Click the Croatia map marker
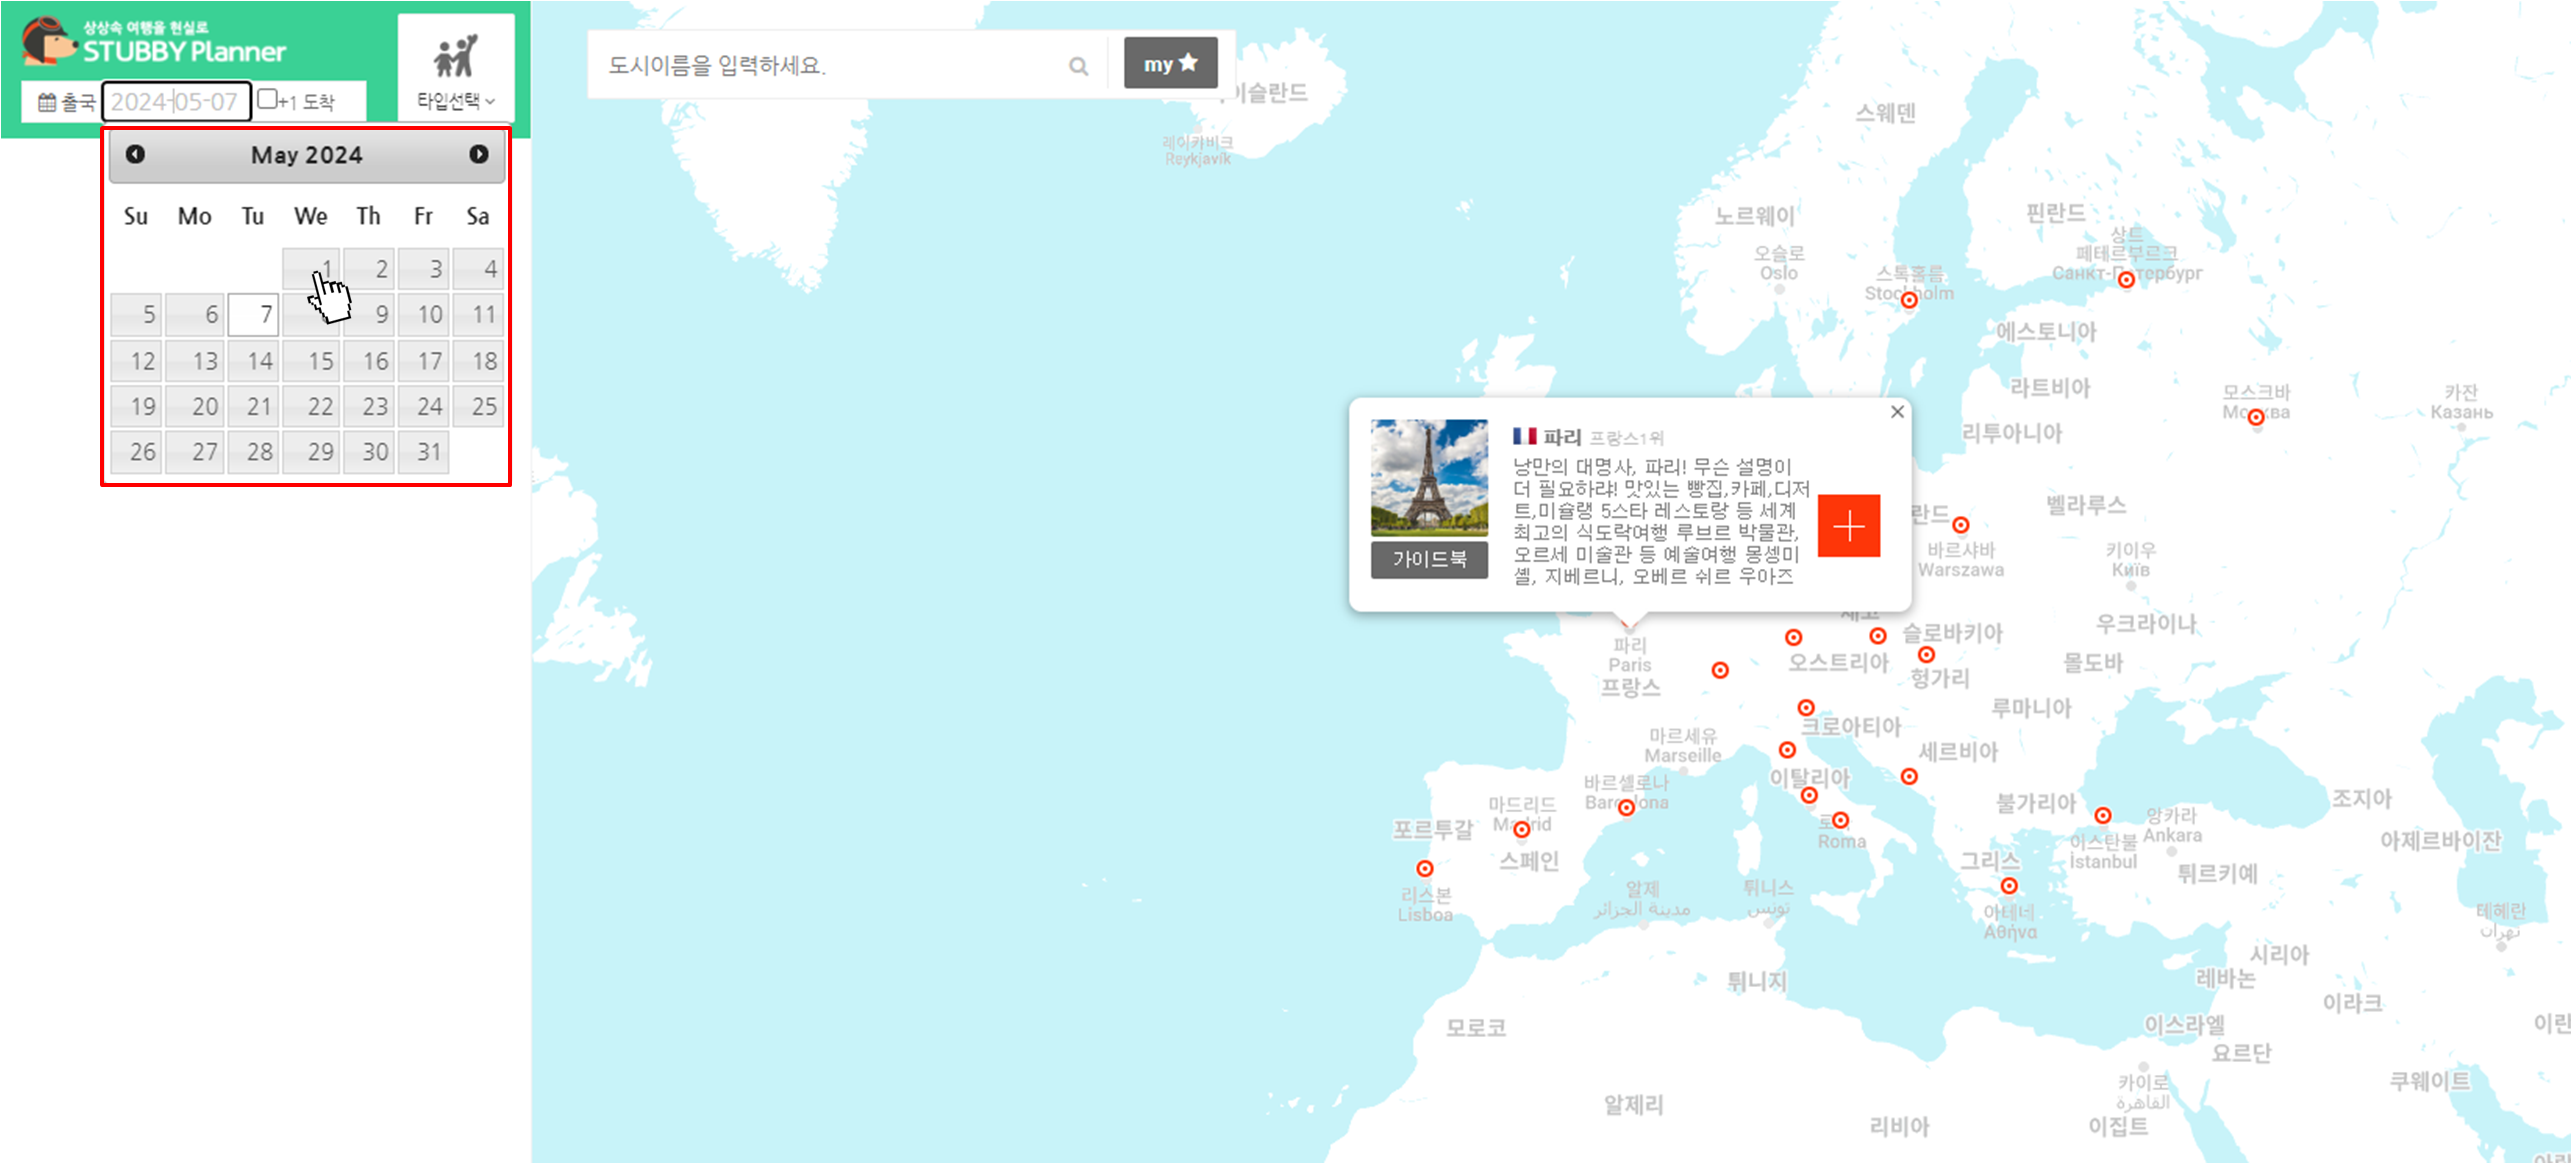This screenshot has height=1164, width=2572. point(1806,708)
